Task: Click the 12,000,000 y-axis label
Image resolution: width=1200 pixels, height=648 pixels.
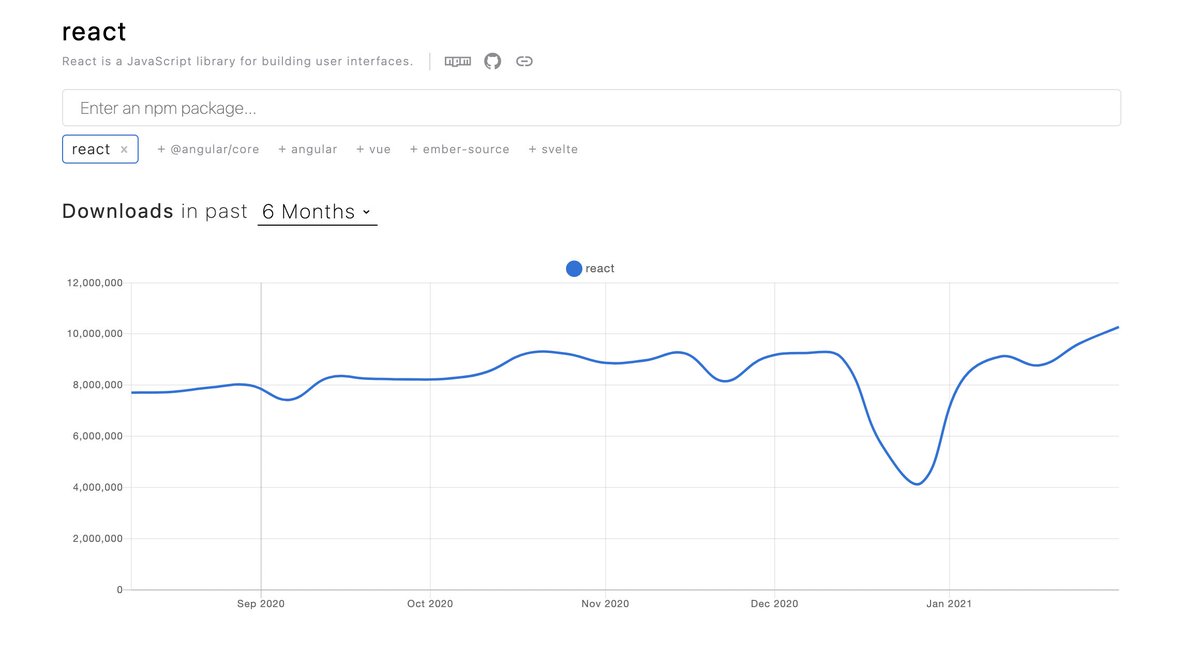Action: [95, 283]
